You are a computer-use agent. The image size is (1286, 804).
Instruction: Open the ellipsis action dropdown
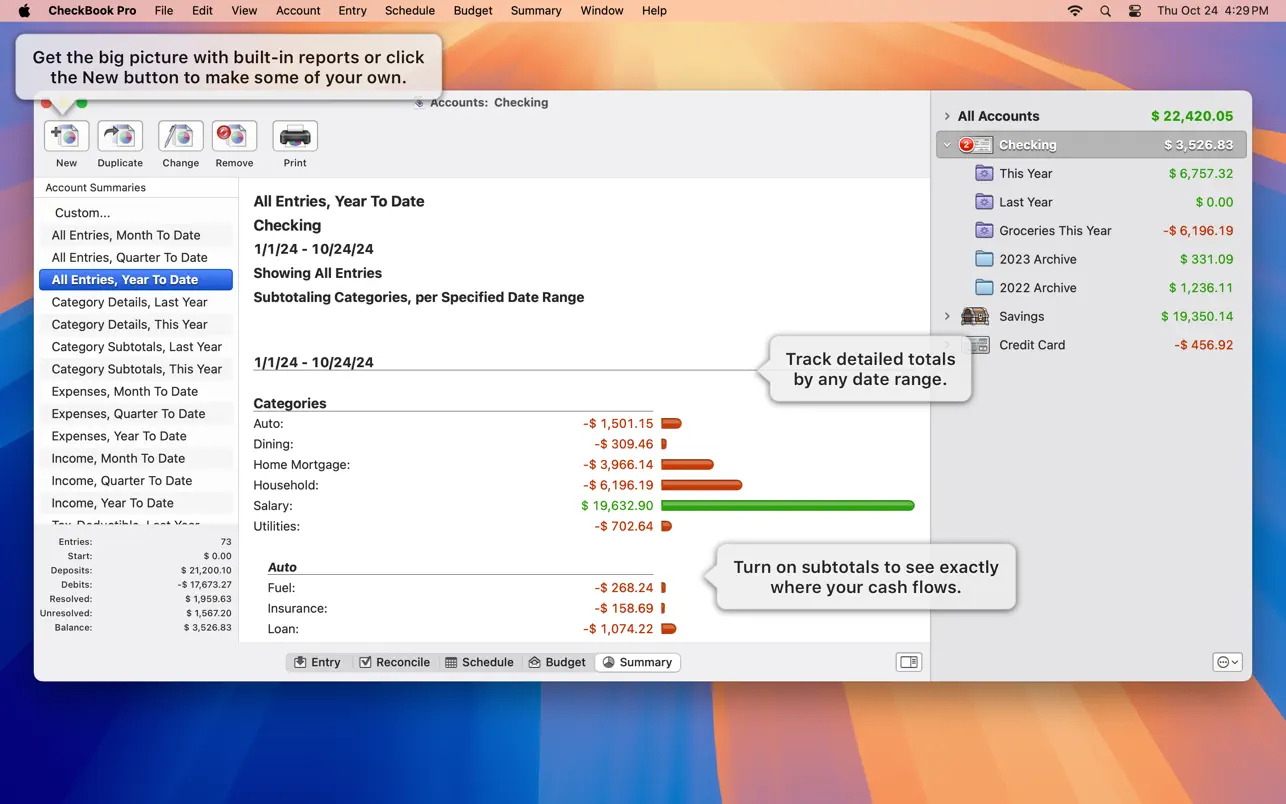point(1227,662)
